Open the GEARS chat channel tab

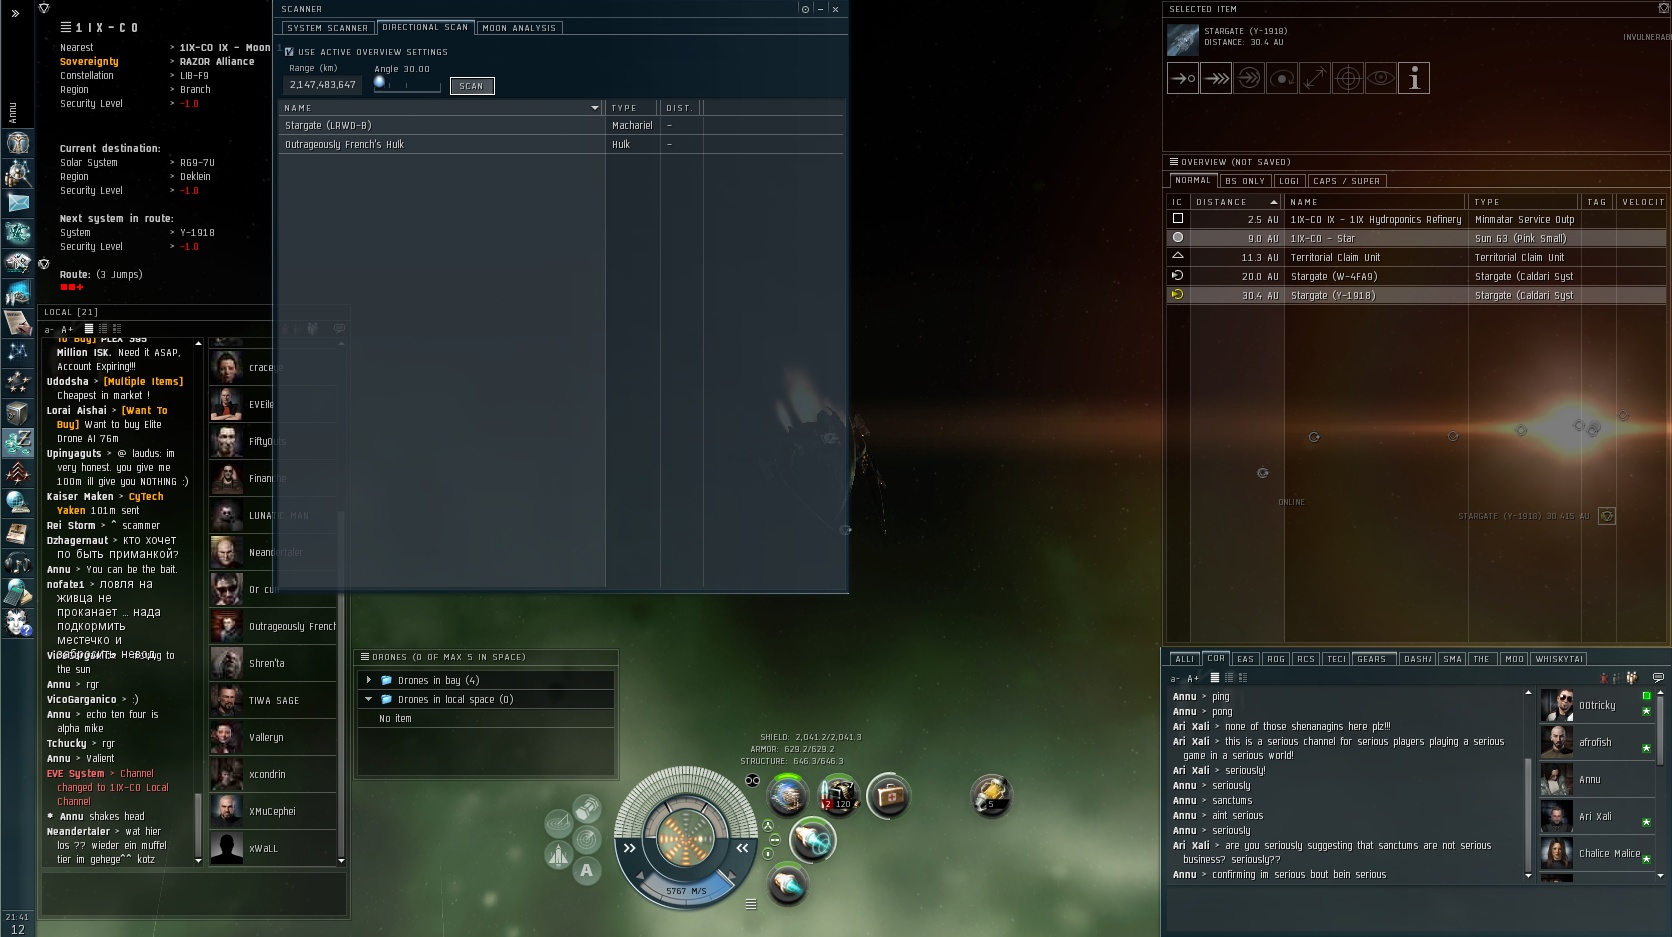(x=1371, y=659)
